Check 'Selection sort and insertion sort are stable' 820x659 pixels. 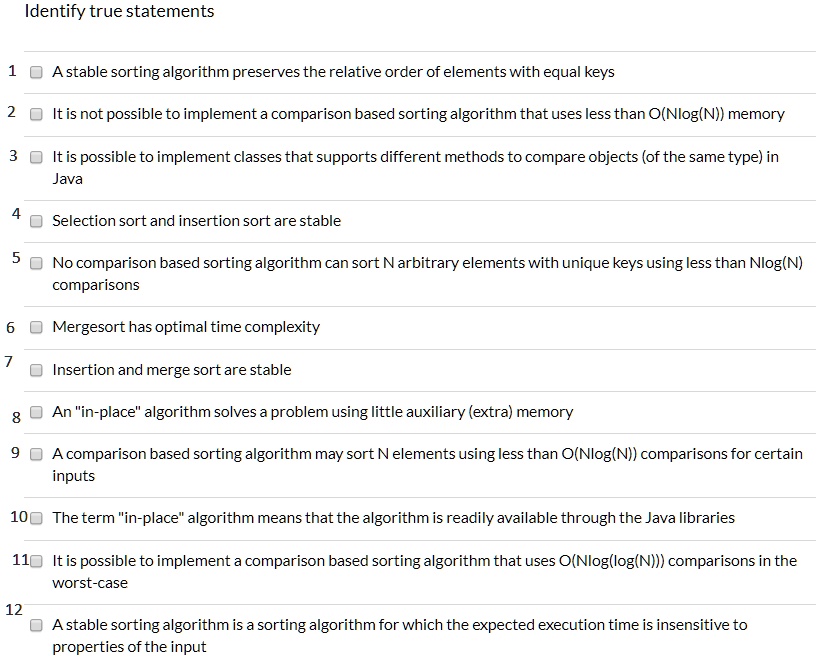click(36, 221)
